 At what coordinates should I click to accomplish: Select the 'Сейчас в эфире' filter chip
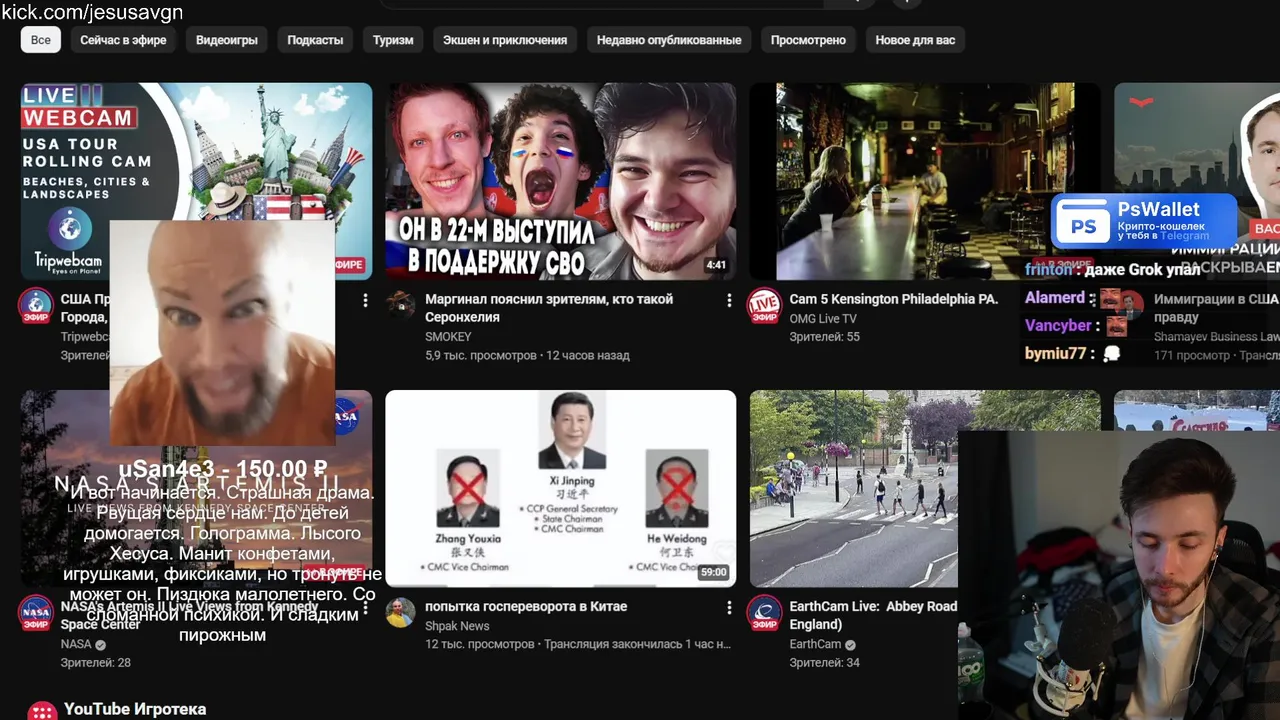[123, 40]
